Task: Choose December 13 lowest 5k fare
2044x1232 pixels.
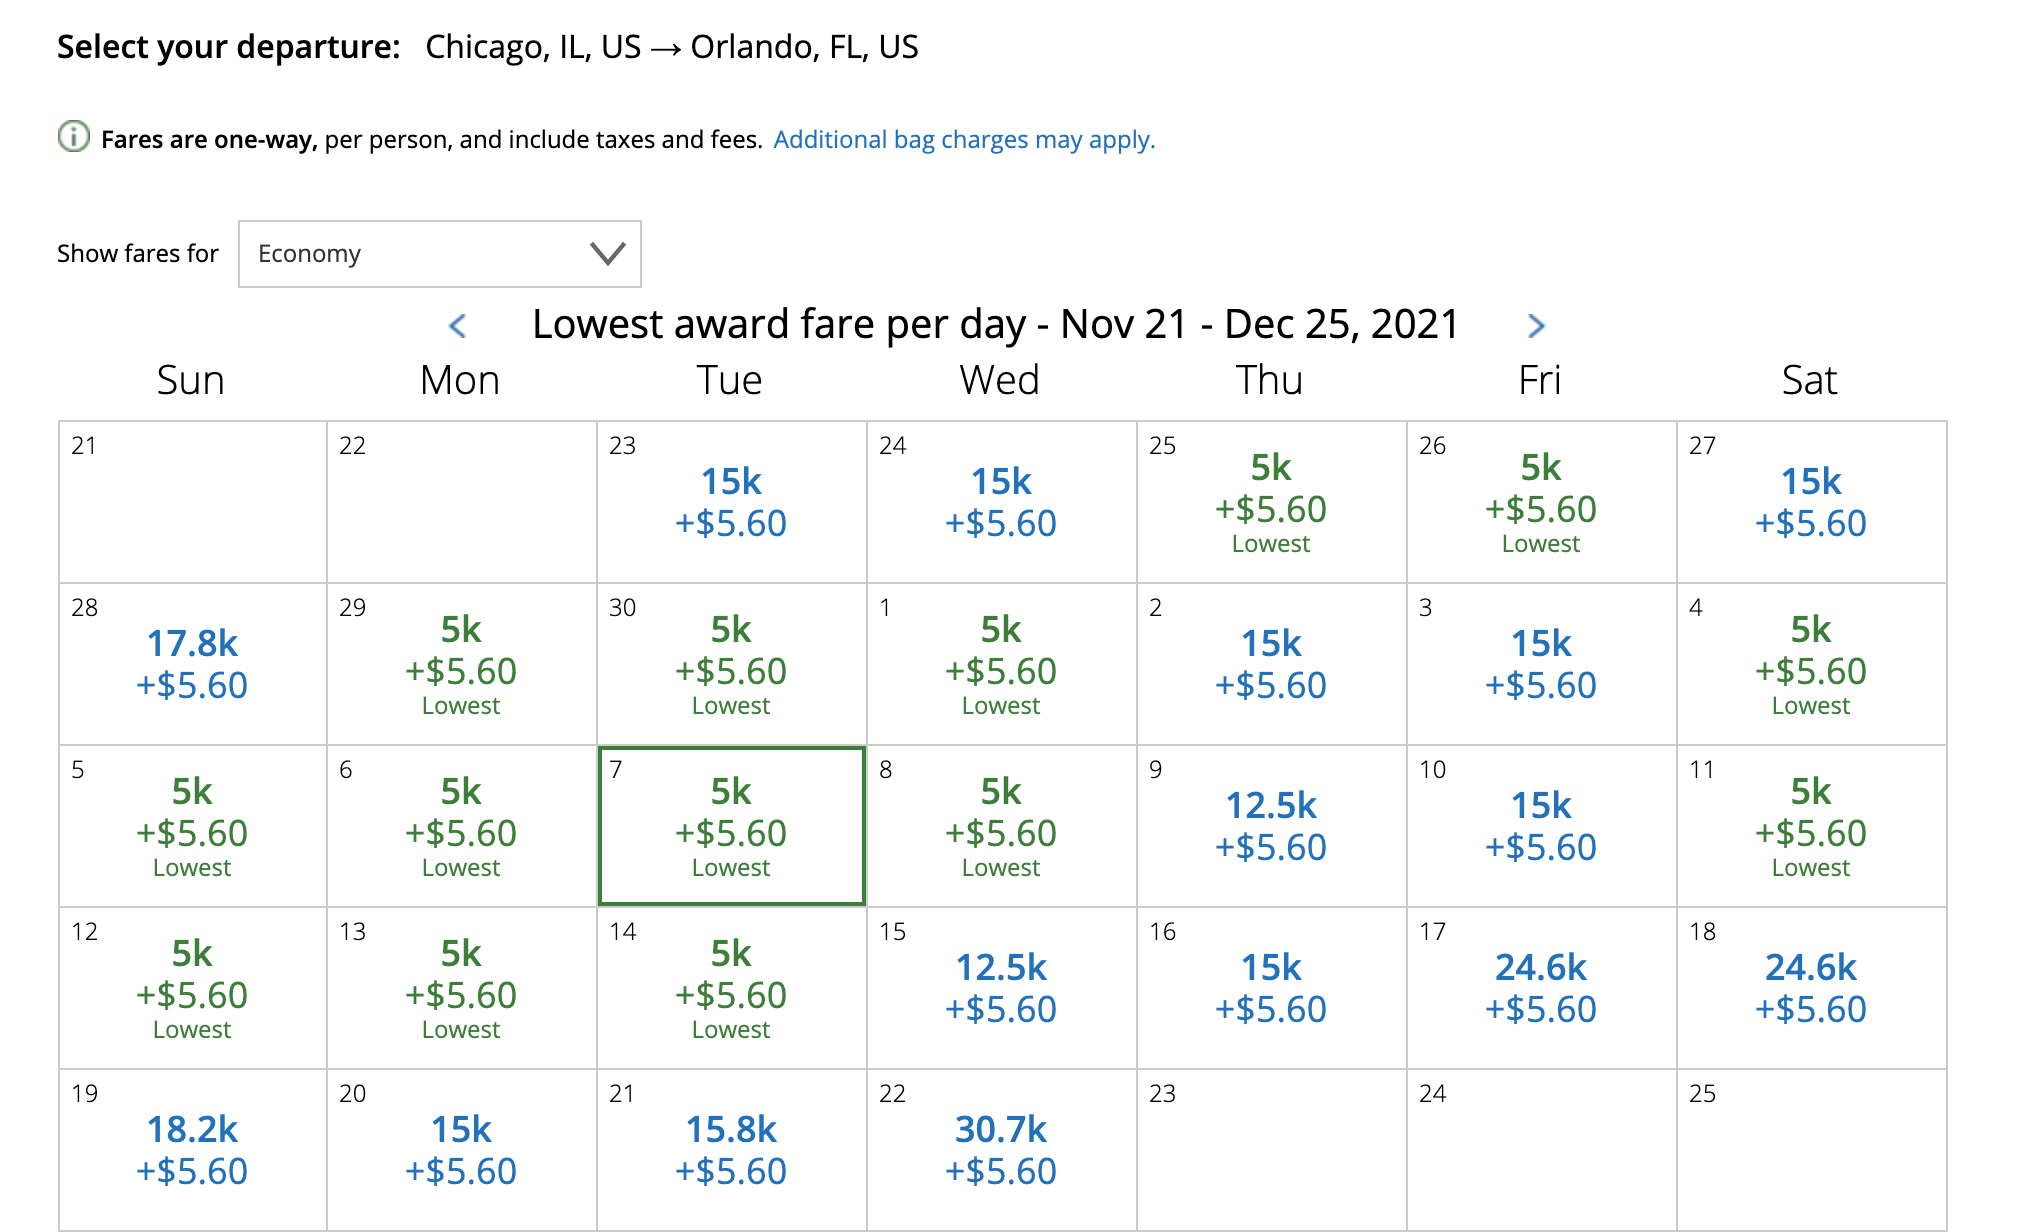Action: pyautogui.click(x=462, y=988)
